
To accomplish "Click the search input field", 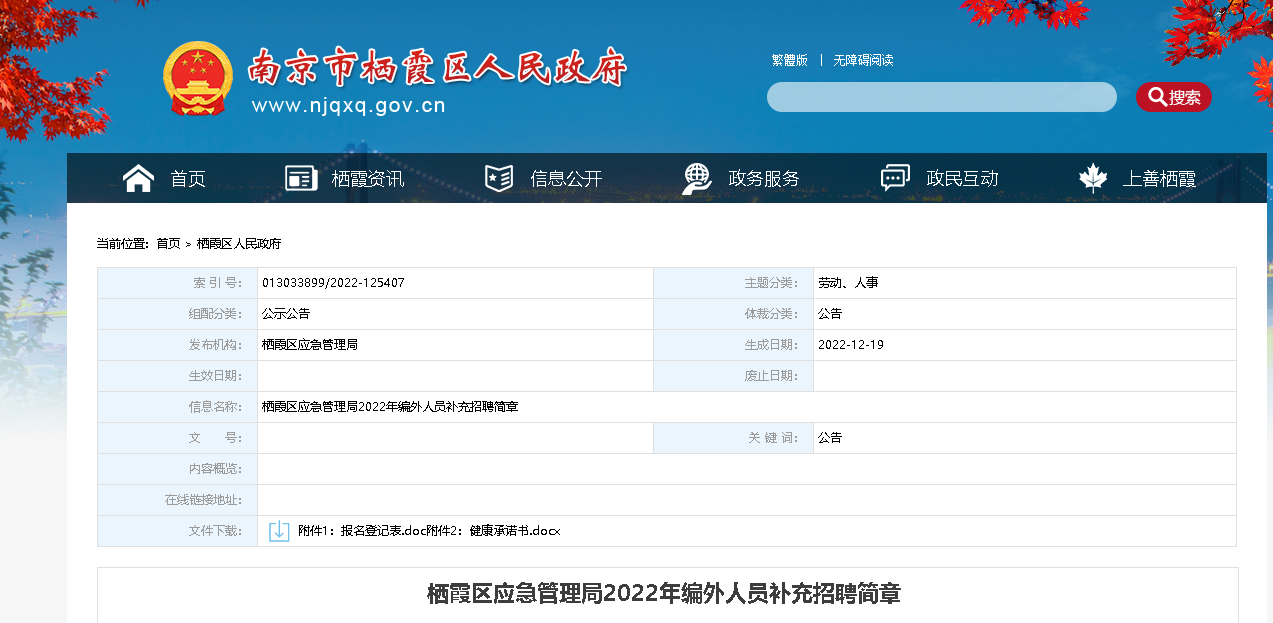I will point(941,97).
